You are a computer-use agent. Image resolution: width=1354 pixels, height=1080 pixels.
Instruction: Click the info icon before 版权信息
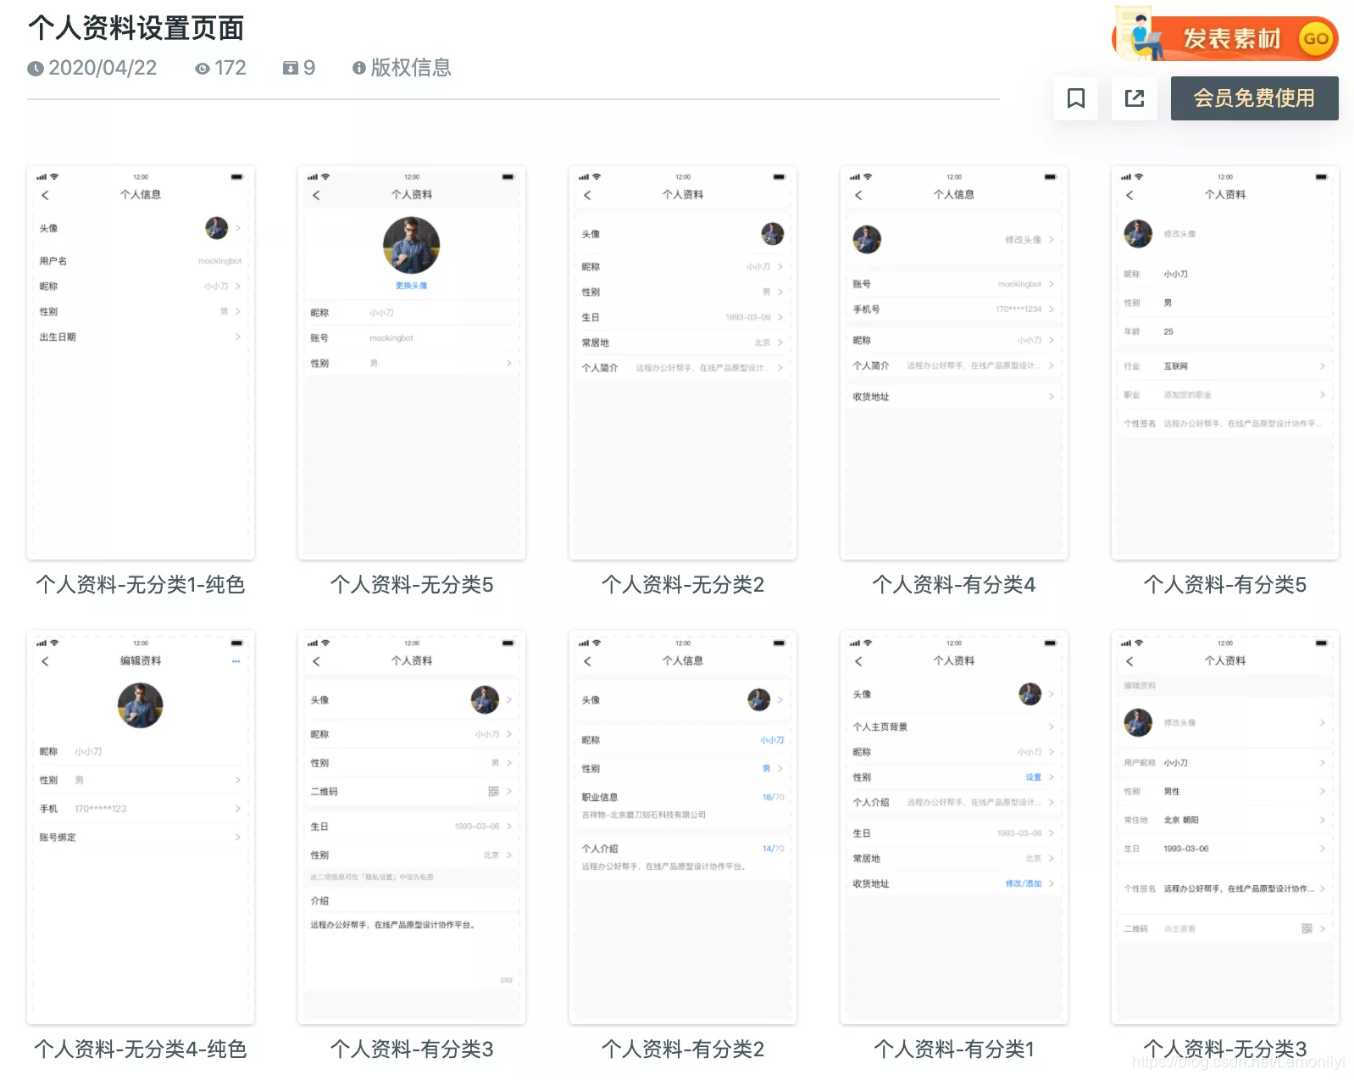point(359,69)
